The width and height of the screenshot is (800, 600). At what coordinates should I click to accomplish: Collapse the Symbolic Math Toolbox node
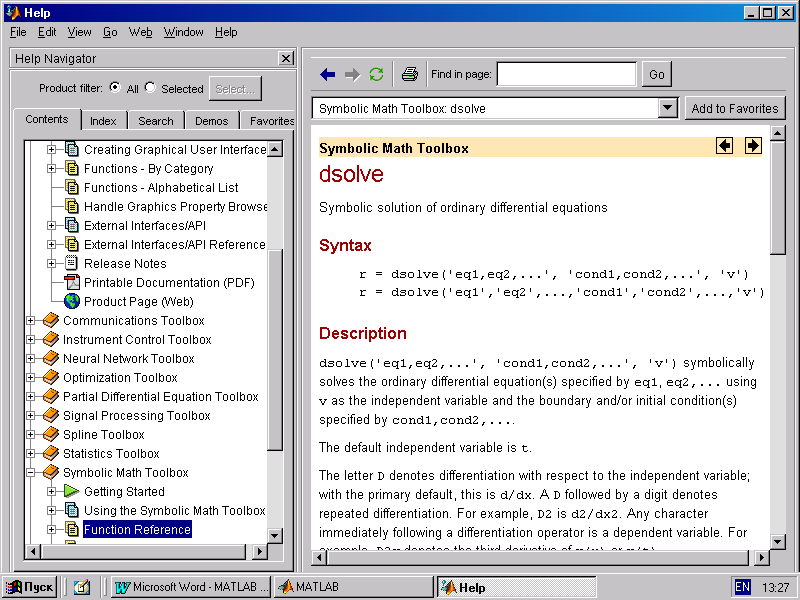point(31,472)
